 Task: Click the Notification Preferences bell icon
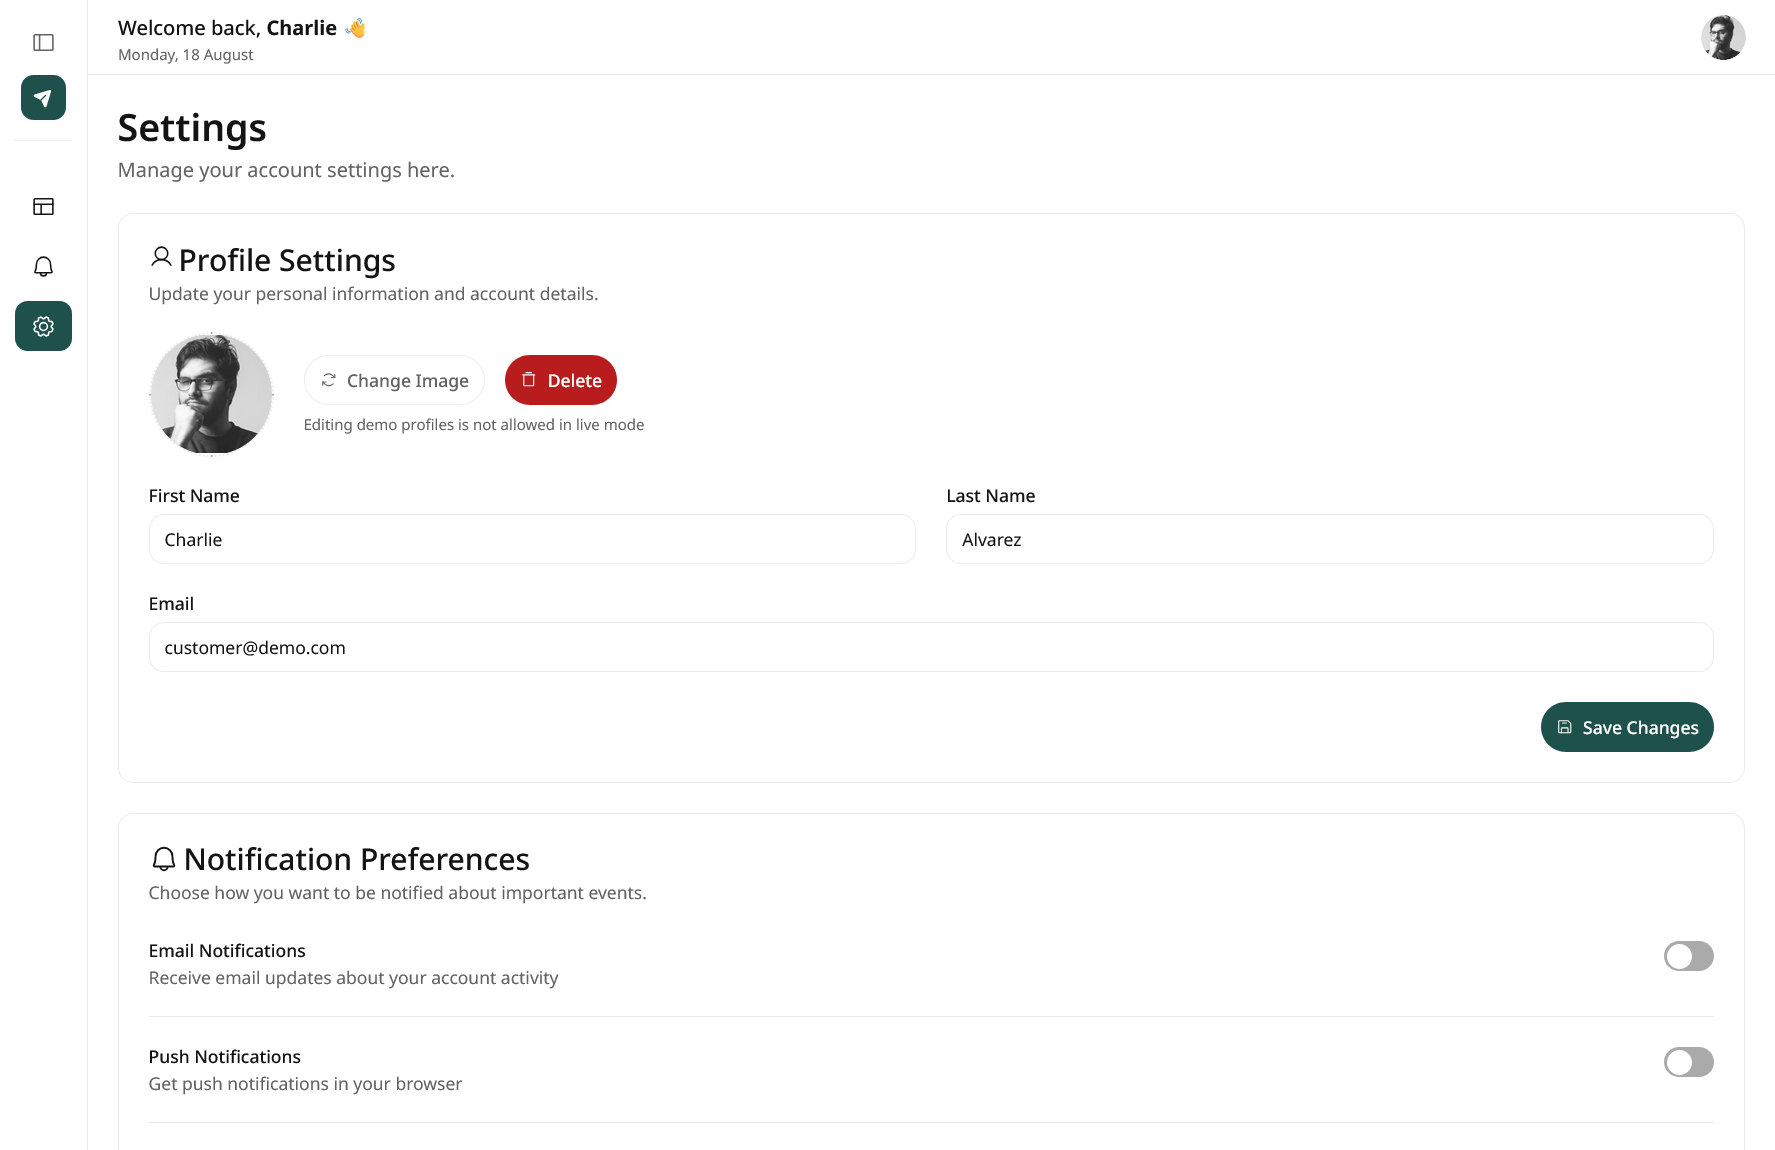[163, 859]
